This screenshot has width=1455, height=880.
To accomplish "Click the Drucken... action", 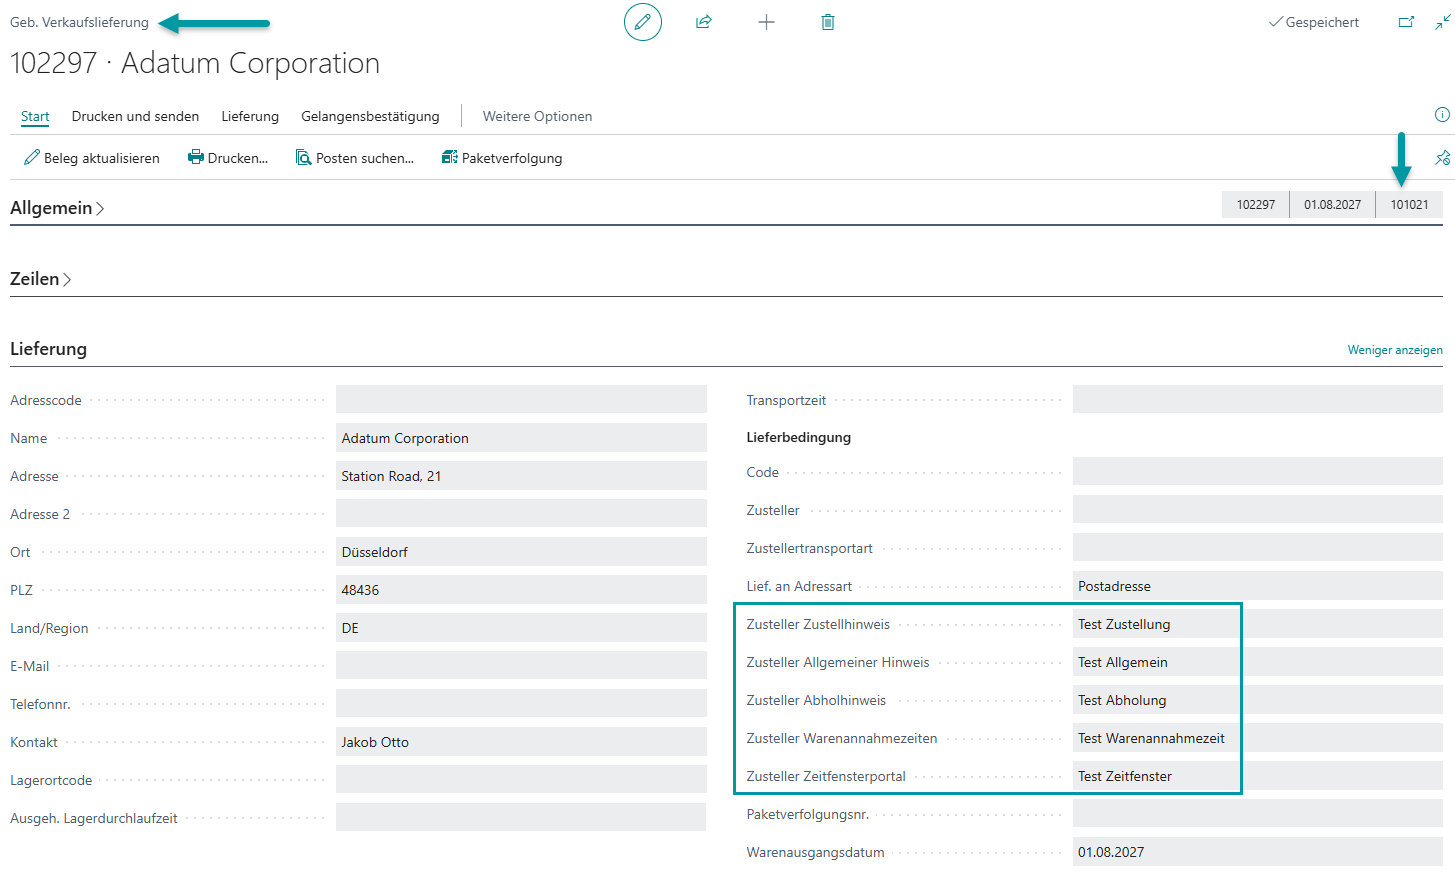I will [x=228, y=158].
